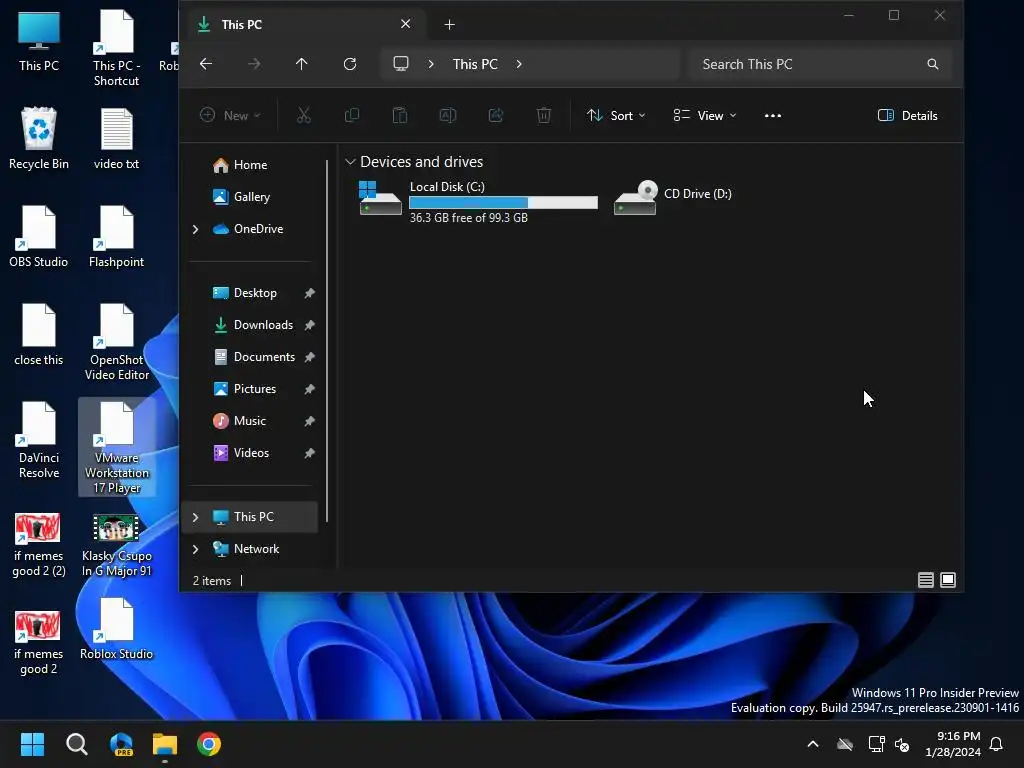1024x768 pixels.
Task: Open the New dropdown menu
Action: [x=230, y=116]
